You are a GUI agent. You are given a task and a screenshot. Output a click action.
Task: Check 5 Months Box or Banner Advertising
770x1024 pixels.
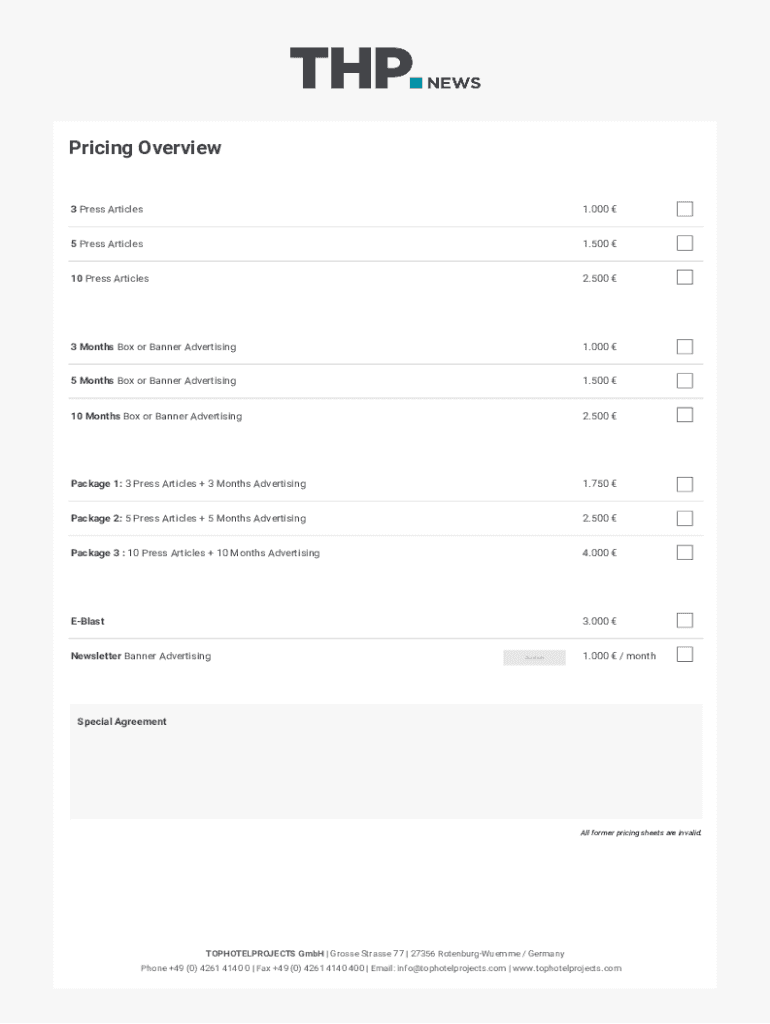coord(685,381)
